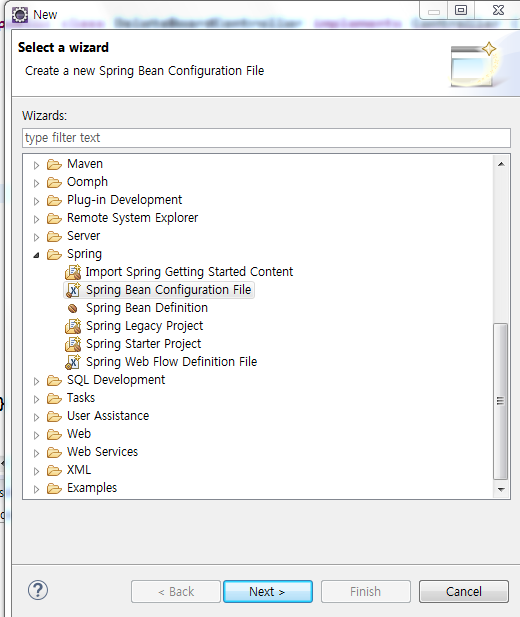Click the disabled < Back button
520x617 pixels.
(x=176, y=591)
